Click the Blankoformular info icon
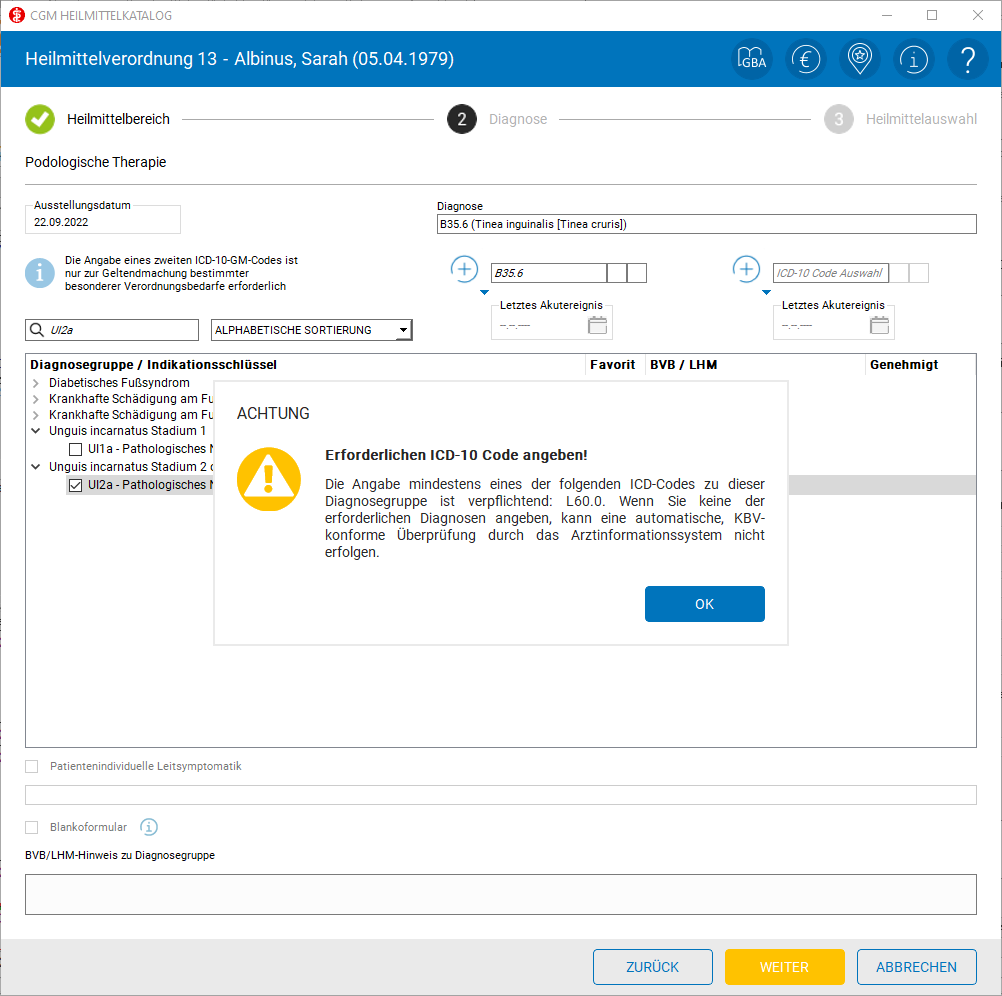This screenshot has height=996, width=1002. click(x=149, y=827)
